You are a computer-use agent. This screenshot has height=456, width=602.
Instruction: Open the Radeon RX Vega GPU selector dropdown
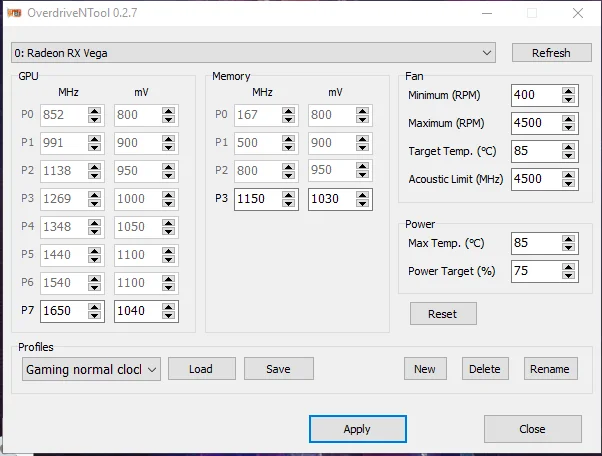(253, 53)
